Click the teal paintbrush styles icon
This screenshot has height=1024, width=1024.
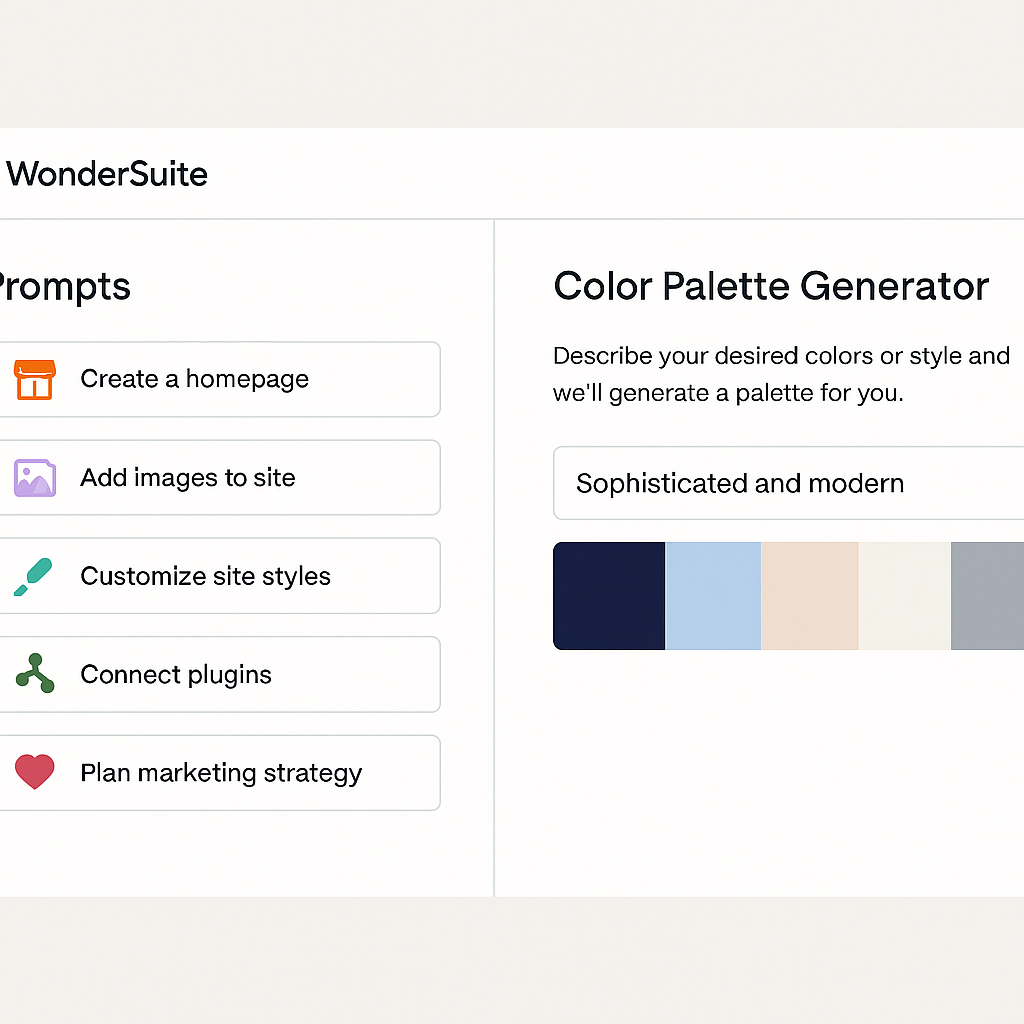click(x=33, y=577)
